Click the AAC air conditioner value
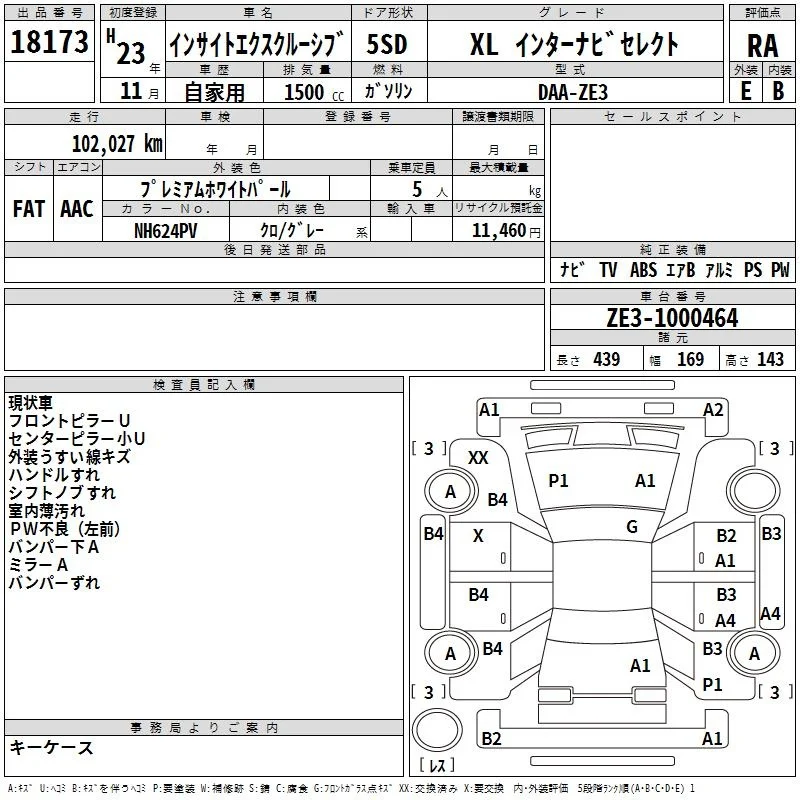 tap(77, 209)
